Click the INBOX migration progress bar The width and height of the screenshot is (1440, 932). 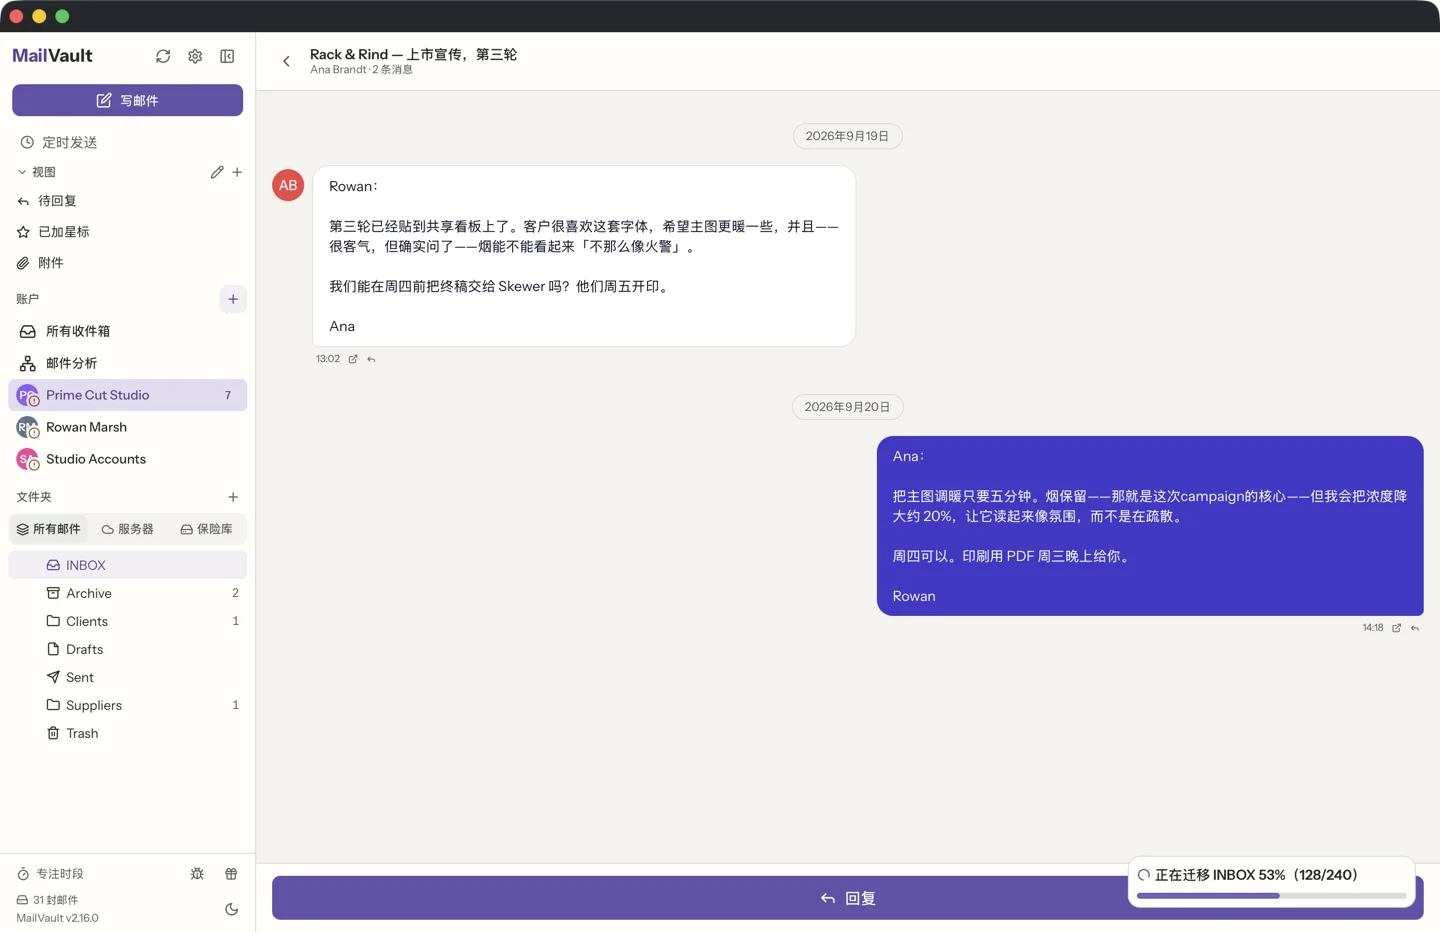pos(1272,896)
